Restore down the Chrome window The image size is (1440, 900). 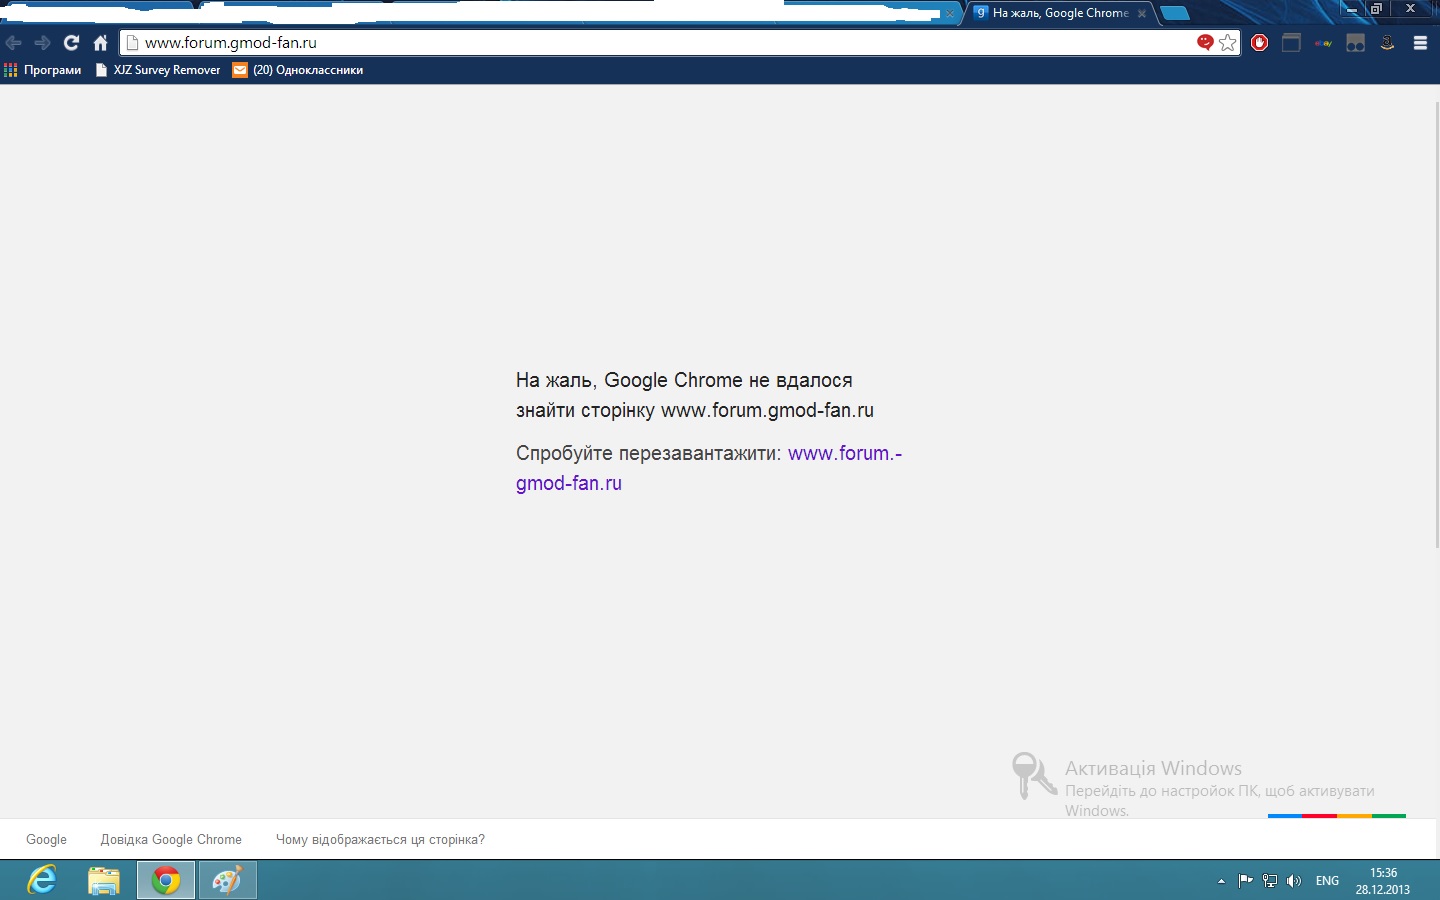(x=1377, y=9)
